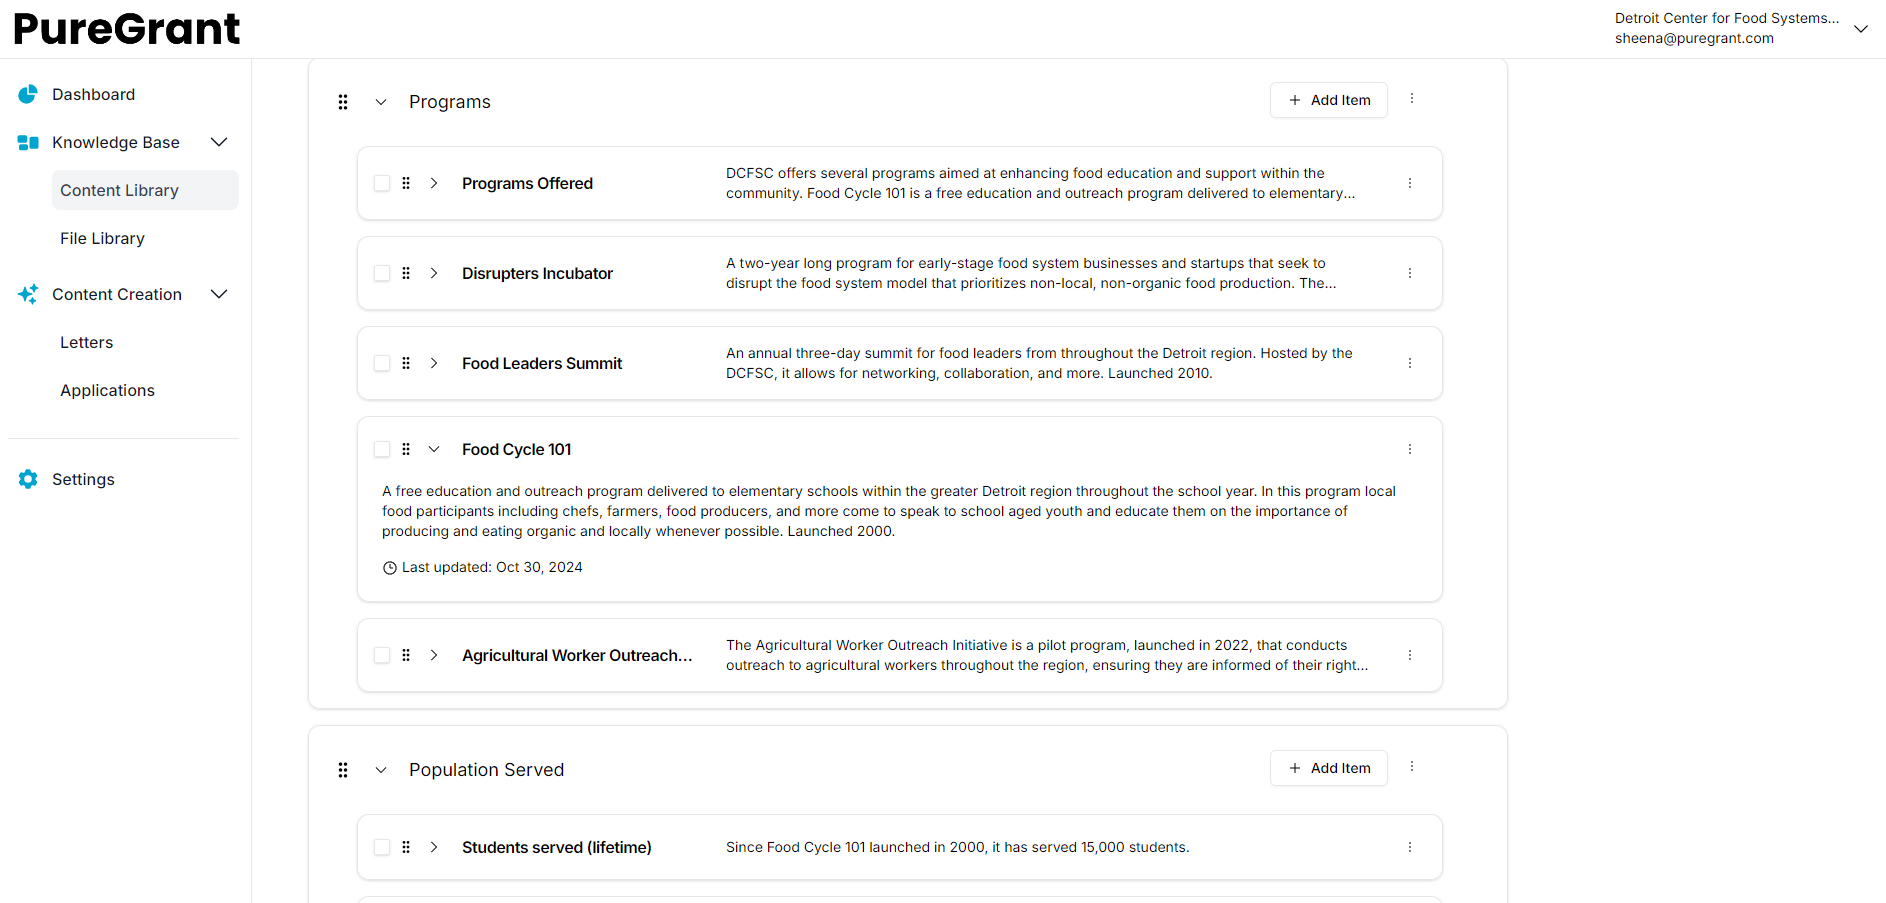
Task: Collapse the Programs section
Action: [381, 102]
